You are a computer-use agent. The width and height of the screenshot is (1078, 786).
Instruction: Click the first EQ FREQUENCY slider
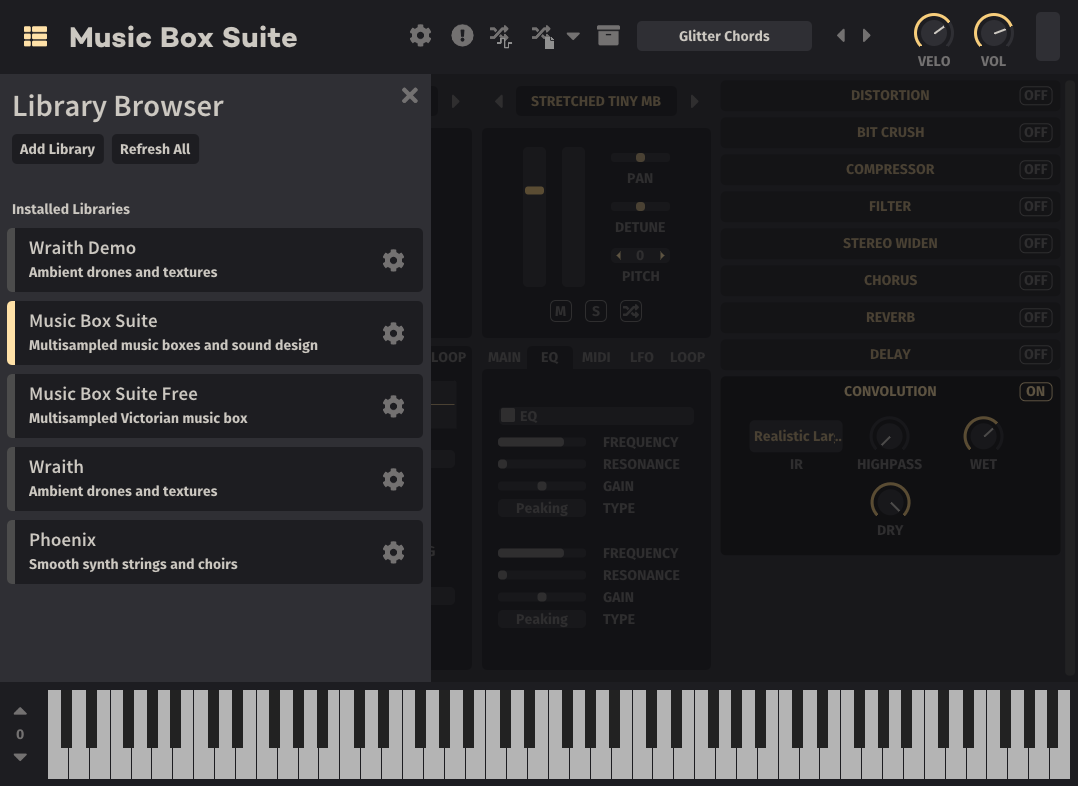pyautogui.click(x=542, y=442)
